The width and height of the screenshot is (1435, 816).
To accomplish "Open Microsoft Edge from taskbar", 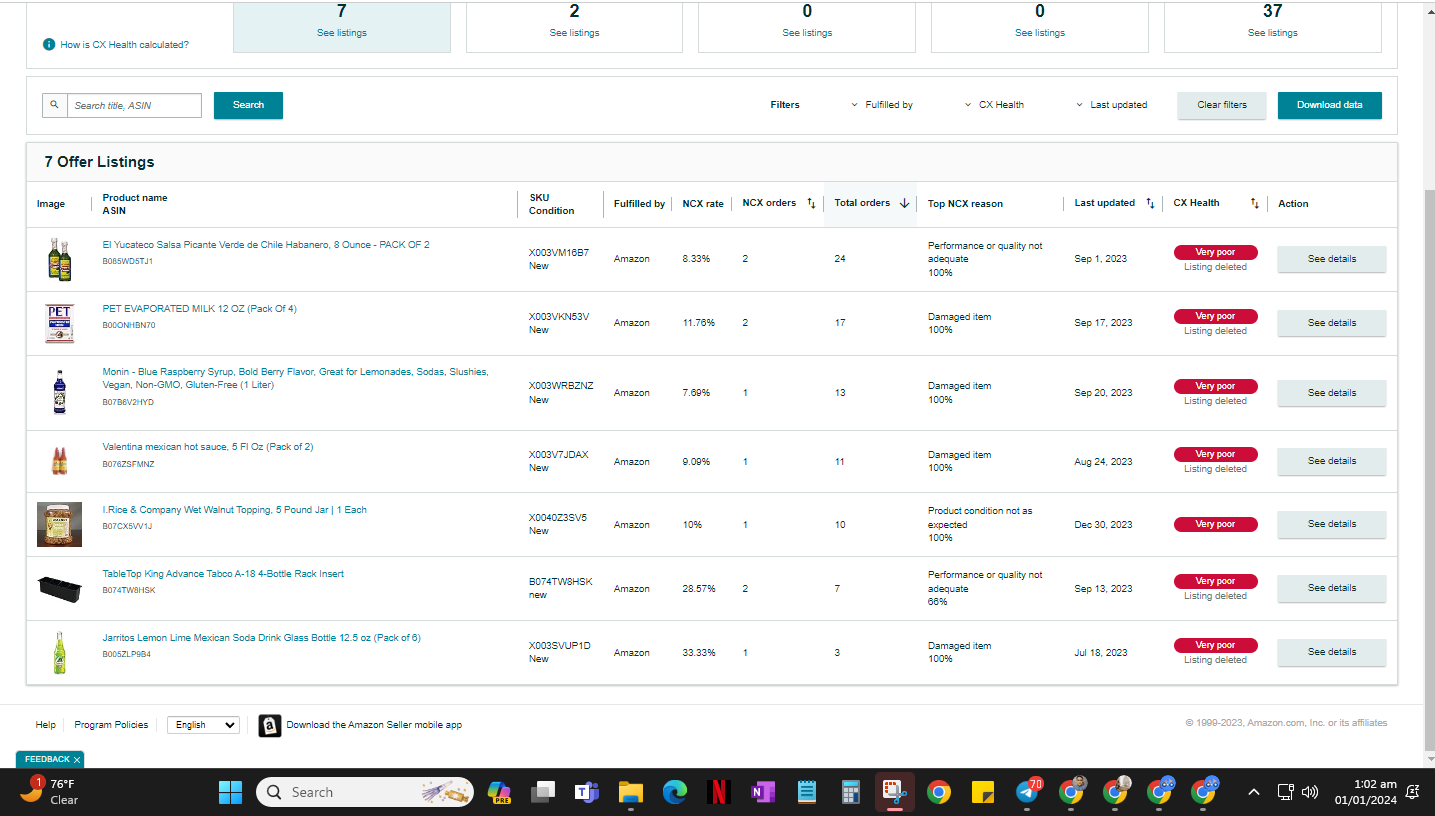I will [x=675, y=792].
